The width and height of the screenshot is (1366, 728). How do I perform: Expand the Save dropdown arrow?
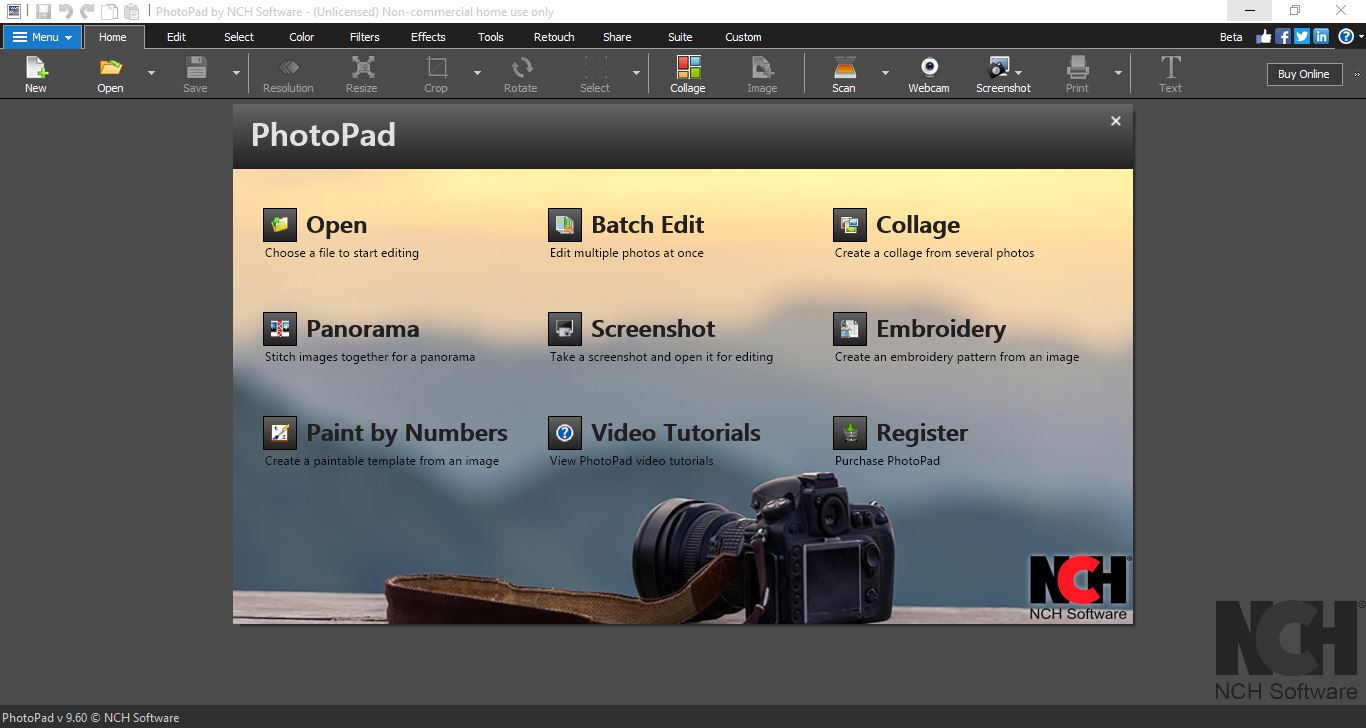coord(236,73)
